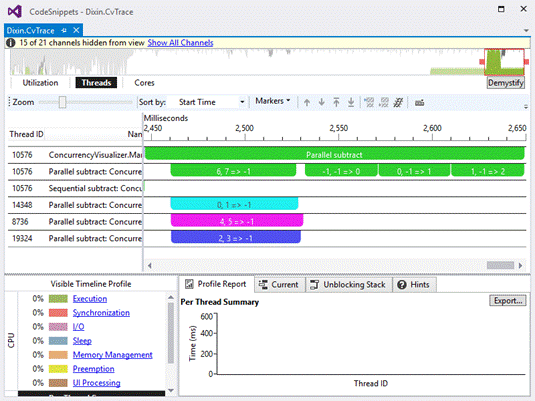Switch to the Hints tab

414,285
